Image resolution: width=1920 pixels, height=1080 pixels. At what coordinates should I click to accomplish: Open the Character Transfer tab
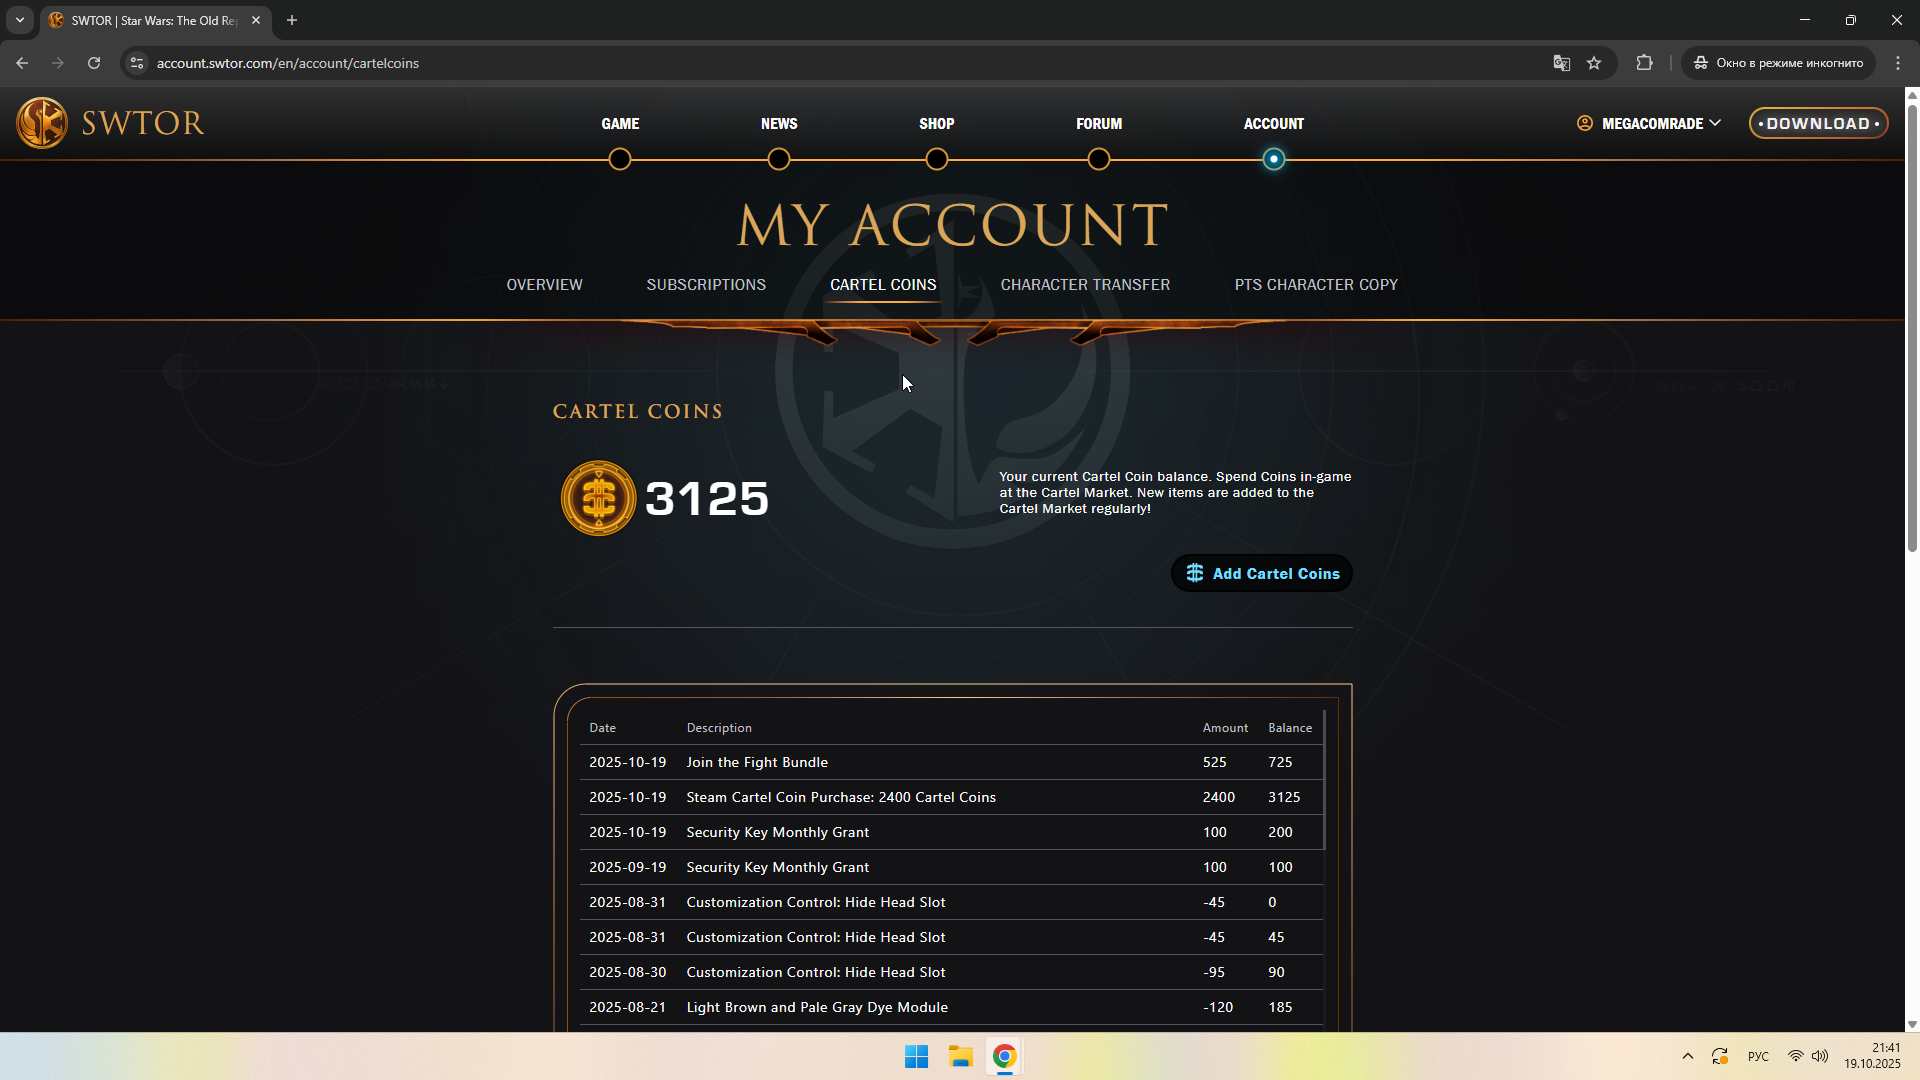click(x=1085, y=285)
